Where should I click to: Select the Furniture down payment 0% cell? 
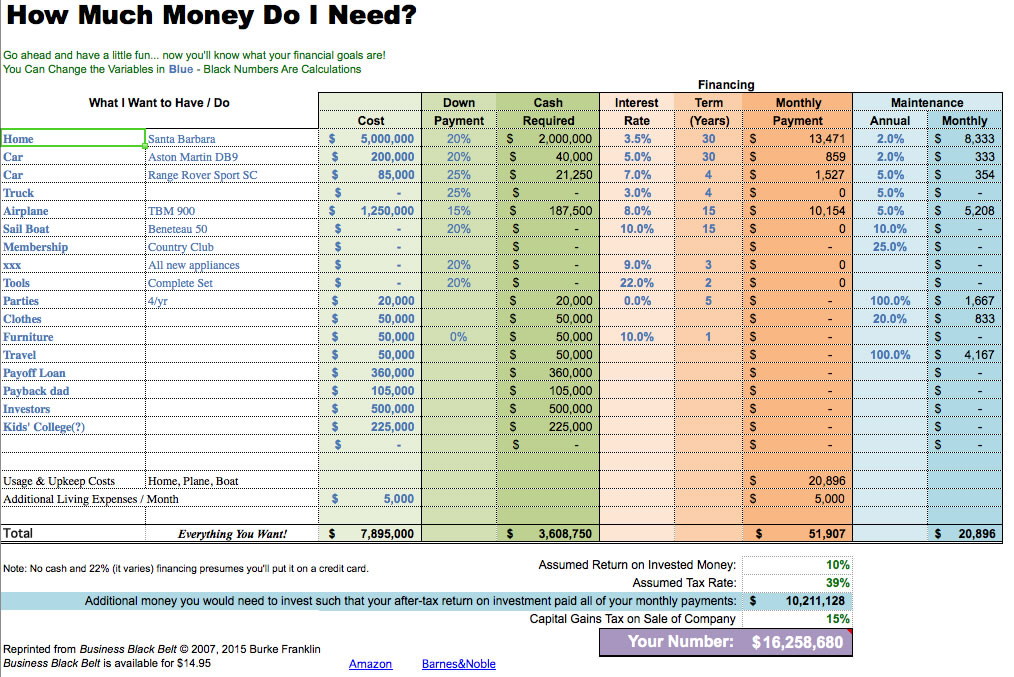tap(458, 337)
